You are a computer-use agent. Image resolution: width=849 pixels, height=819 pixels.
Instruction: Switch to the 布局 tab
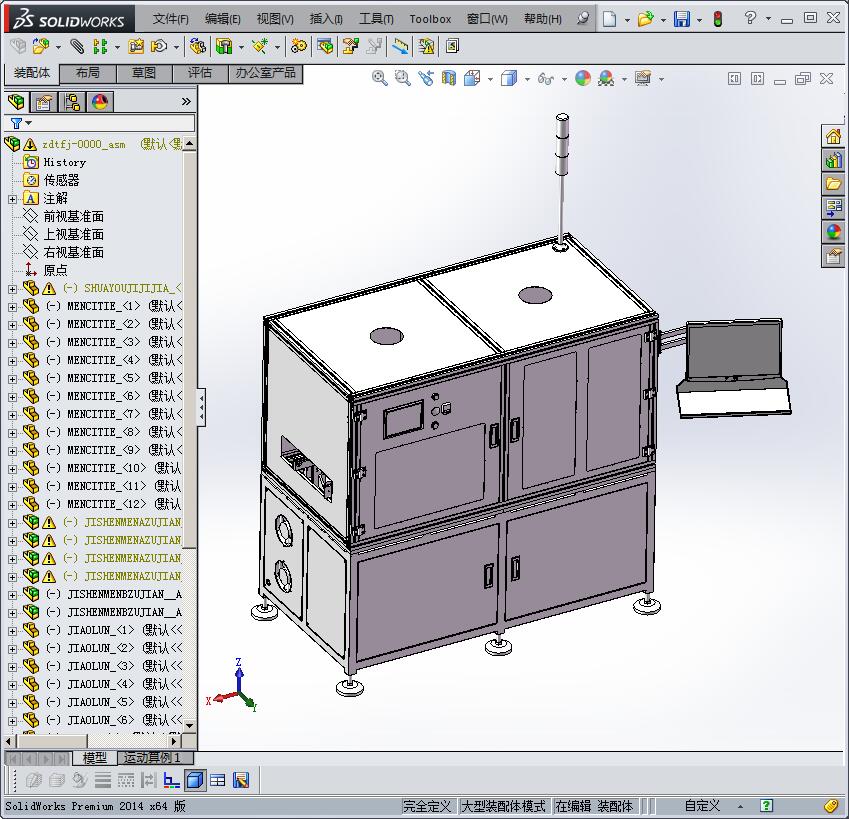88,73
